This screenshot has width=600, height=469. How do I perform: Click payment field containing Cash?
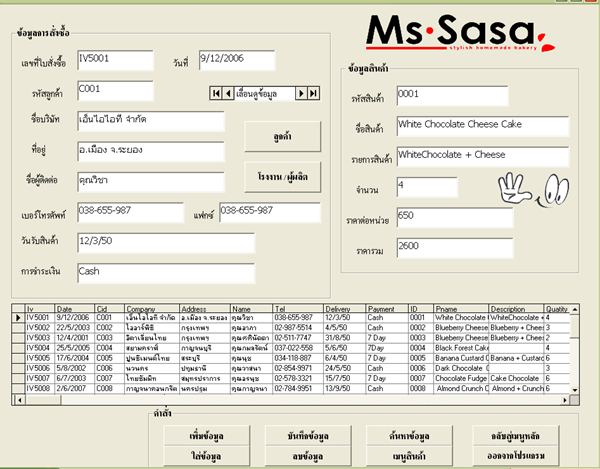click(x=166, y=273)
